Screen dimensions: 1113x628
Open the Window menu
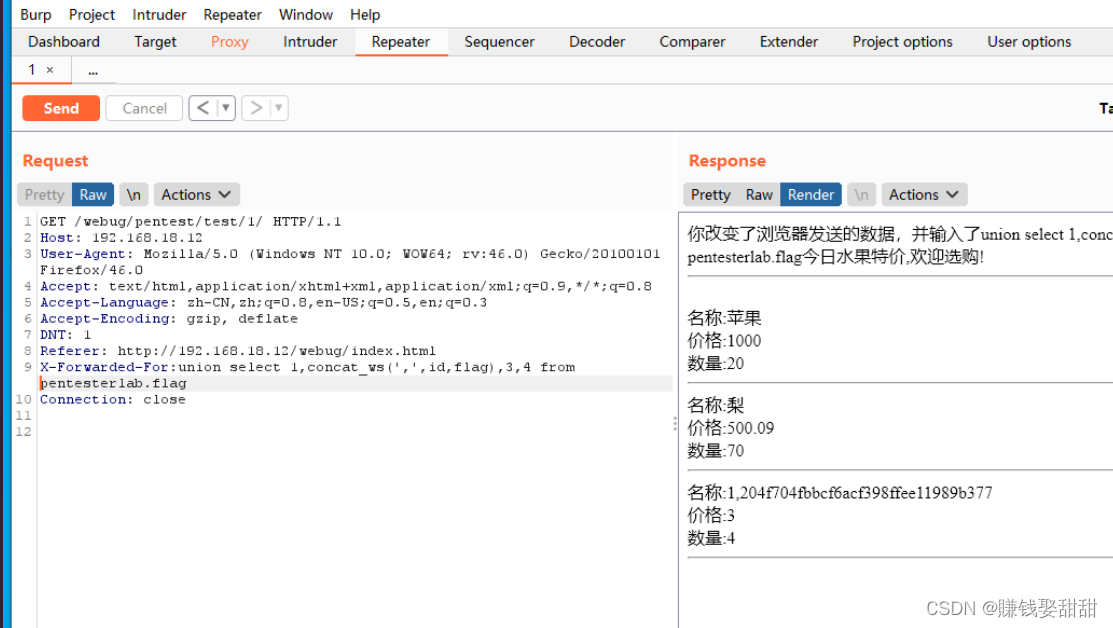pos(305,14)
